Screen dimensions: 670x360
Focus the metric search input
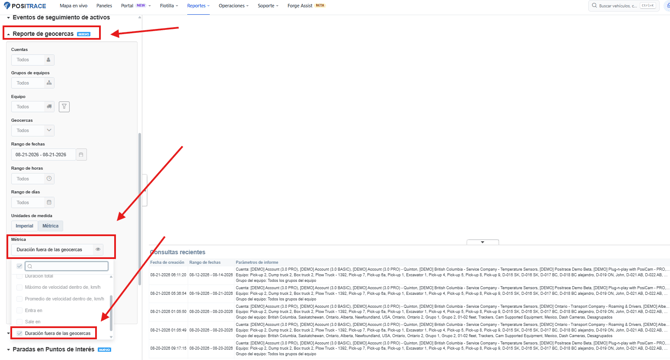pyautogui.click(x=66, y=266)
